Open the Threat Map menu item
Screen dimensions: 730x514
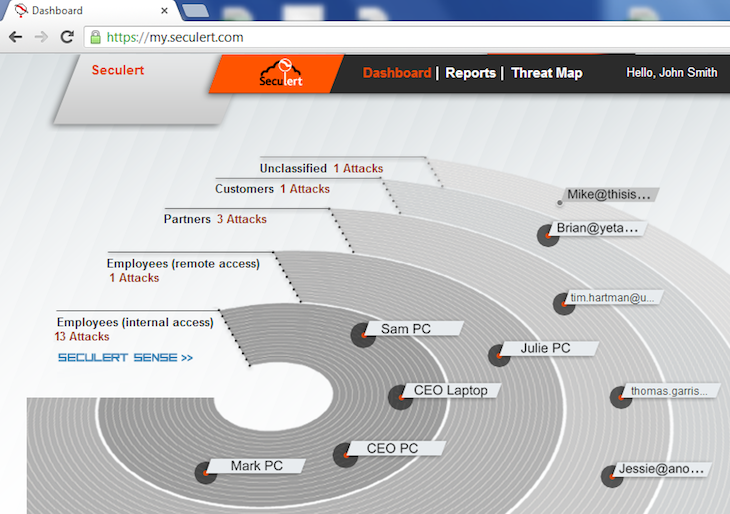click(547, 73)
